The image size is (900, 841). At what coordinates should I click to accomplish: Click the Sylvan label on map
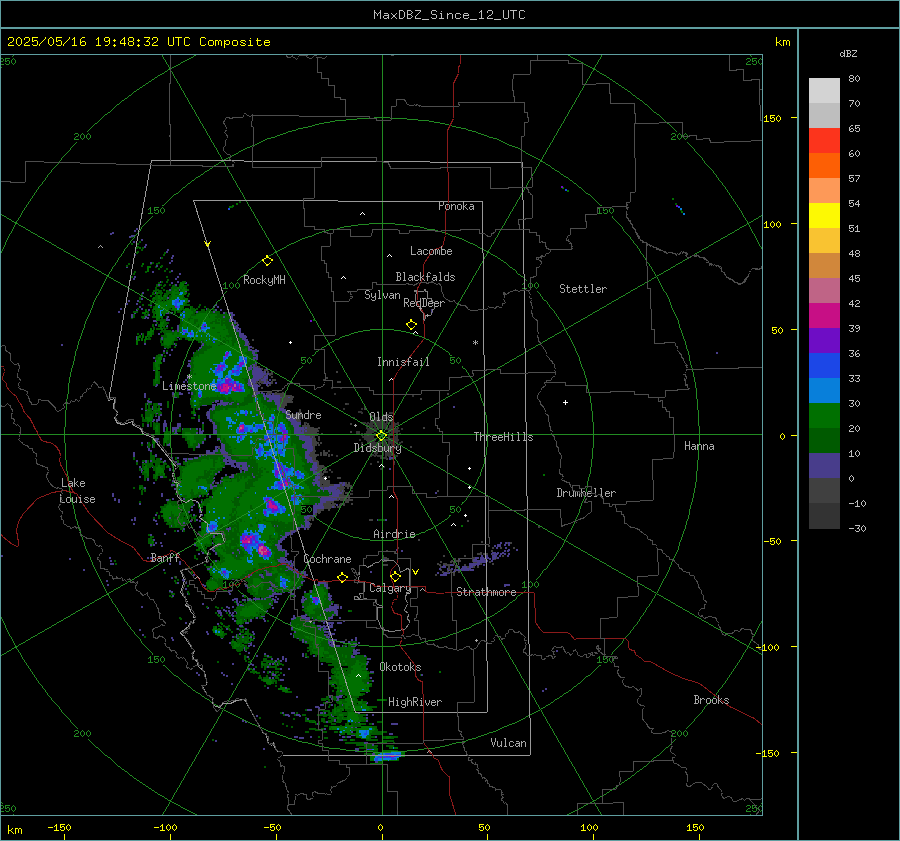pyautogui.click(x=382, y=295)
